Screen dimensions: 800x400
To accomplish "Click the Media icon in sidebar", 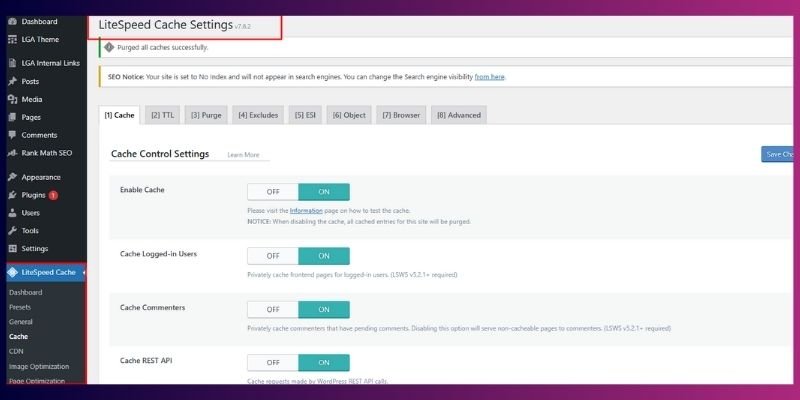I will [13, 99].
